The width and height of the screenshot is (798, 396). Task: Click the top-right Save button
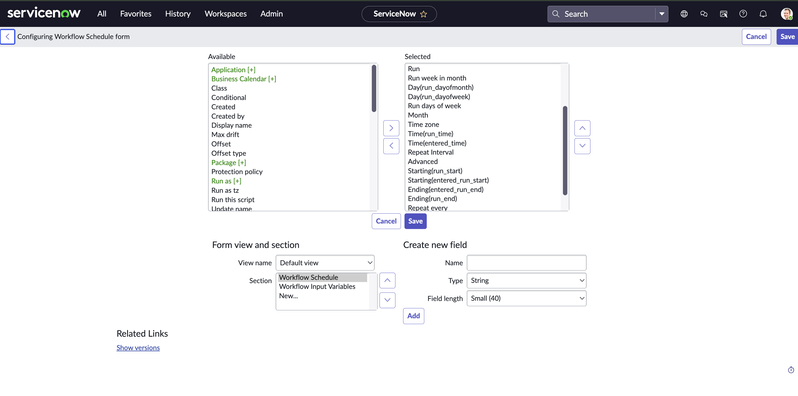pyautogui.click(x=787, y=37)
